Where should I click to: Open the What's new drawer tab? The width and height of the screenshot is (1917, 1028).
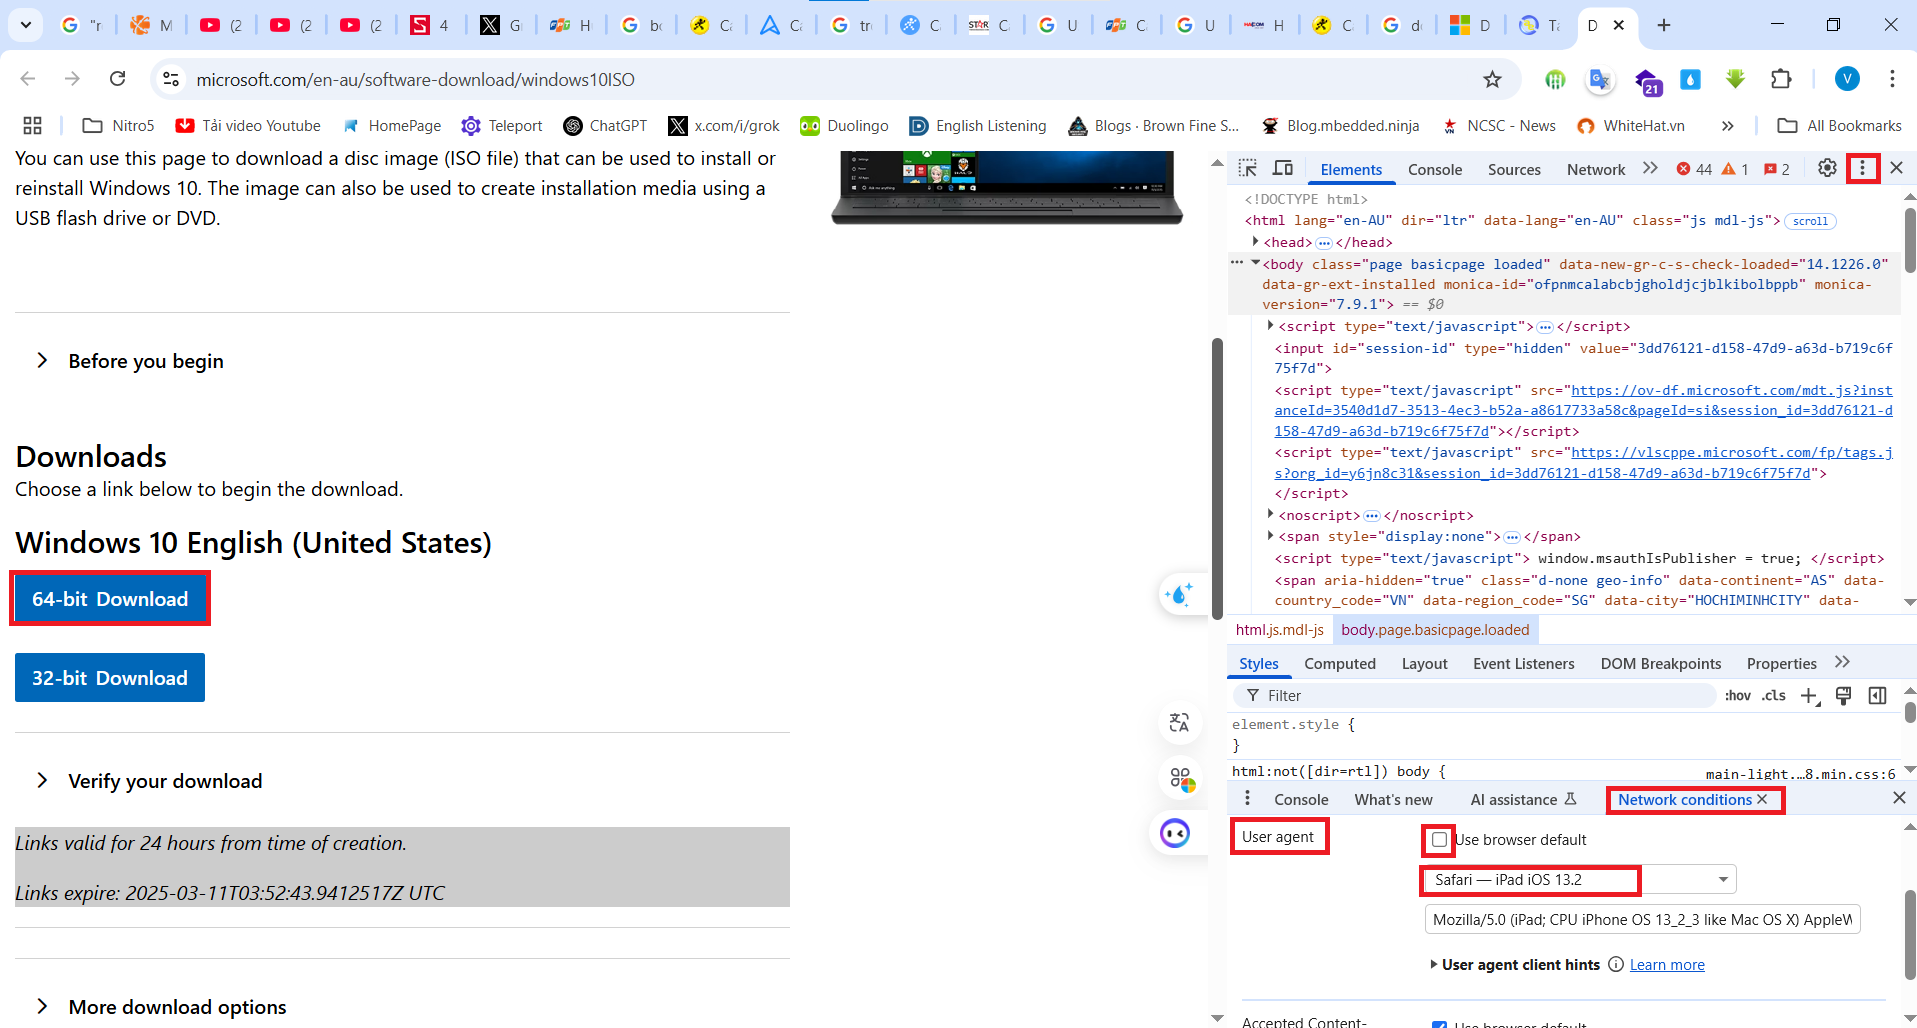tap(1393, 799)
